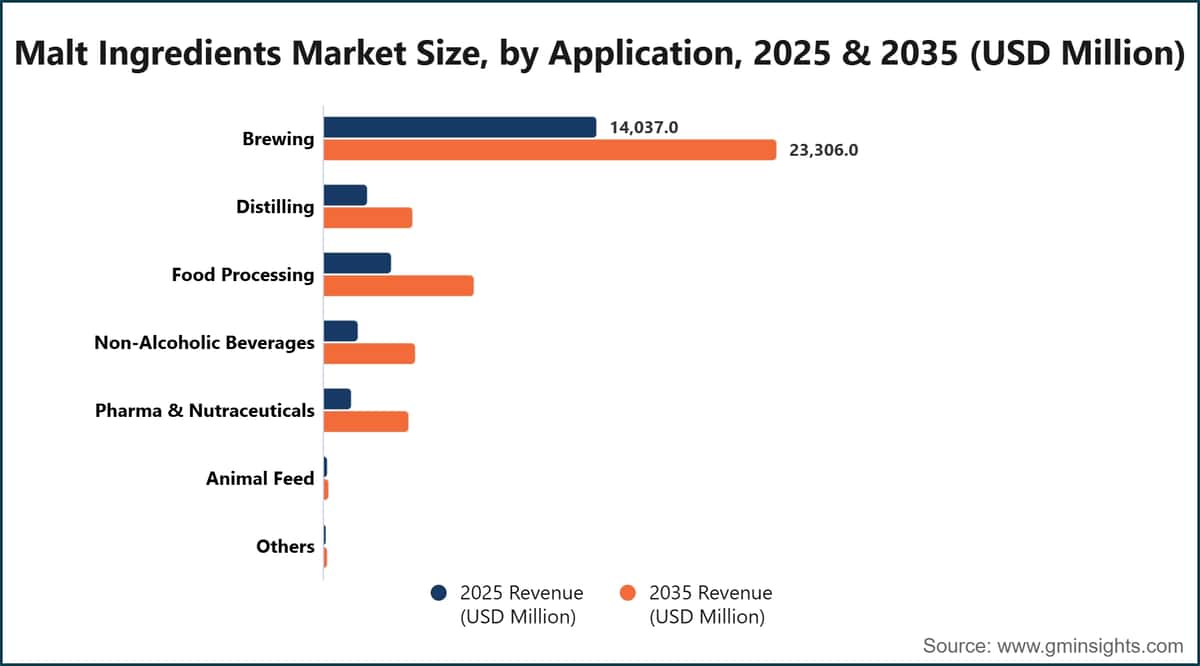Select the Pharma & Nutraceuticals axis label
Image resolution: width=1200 pixels, height=666 pixels.
pos(205,410)
